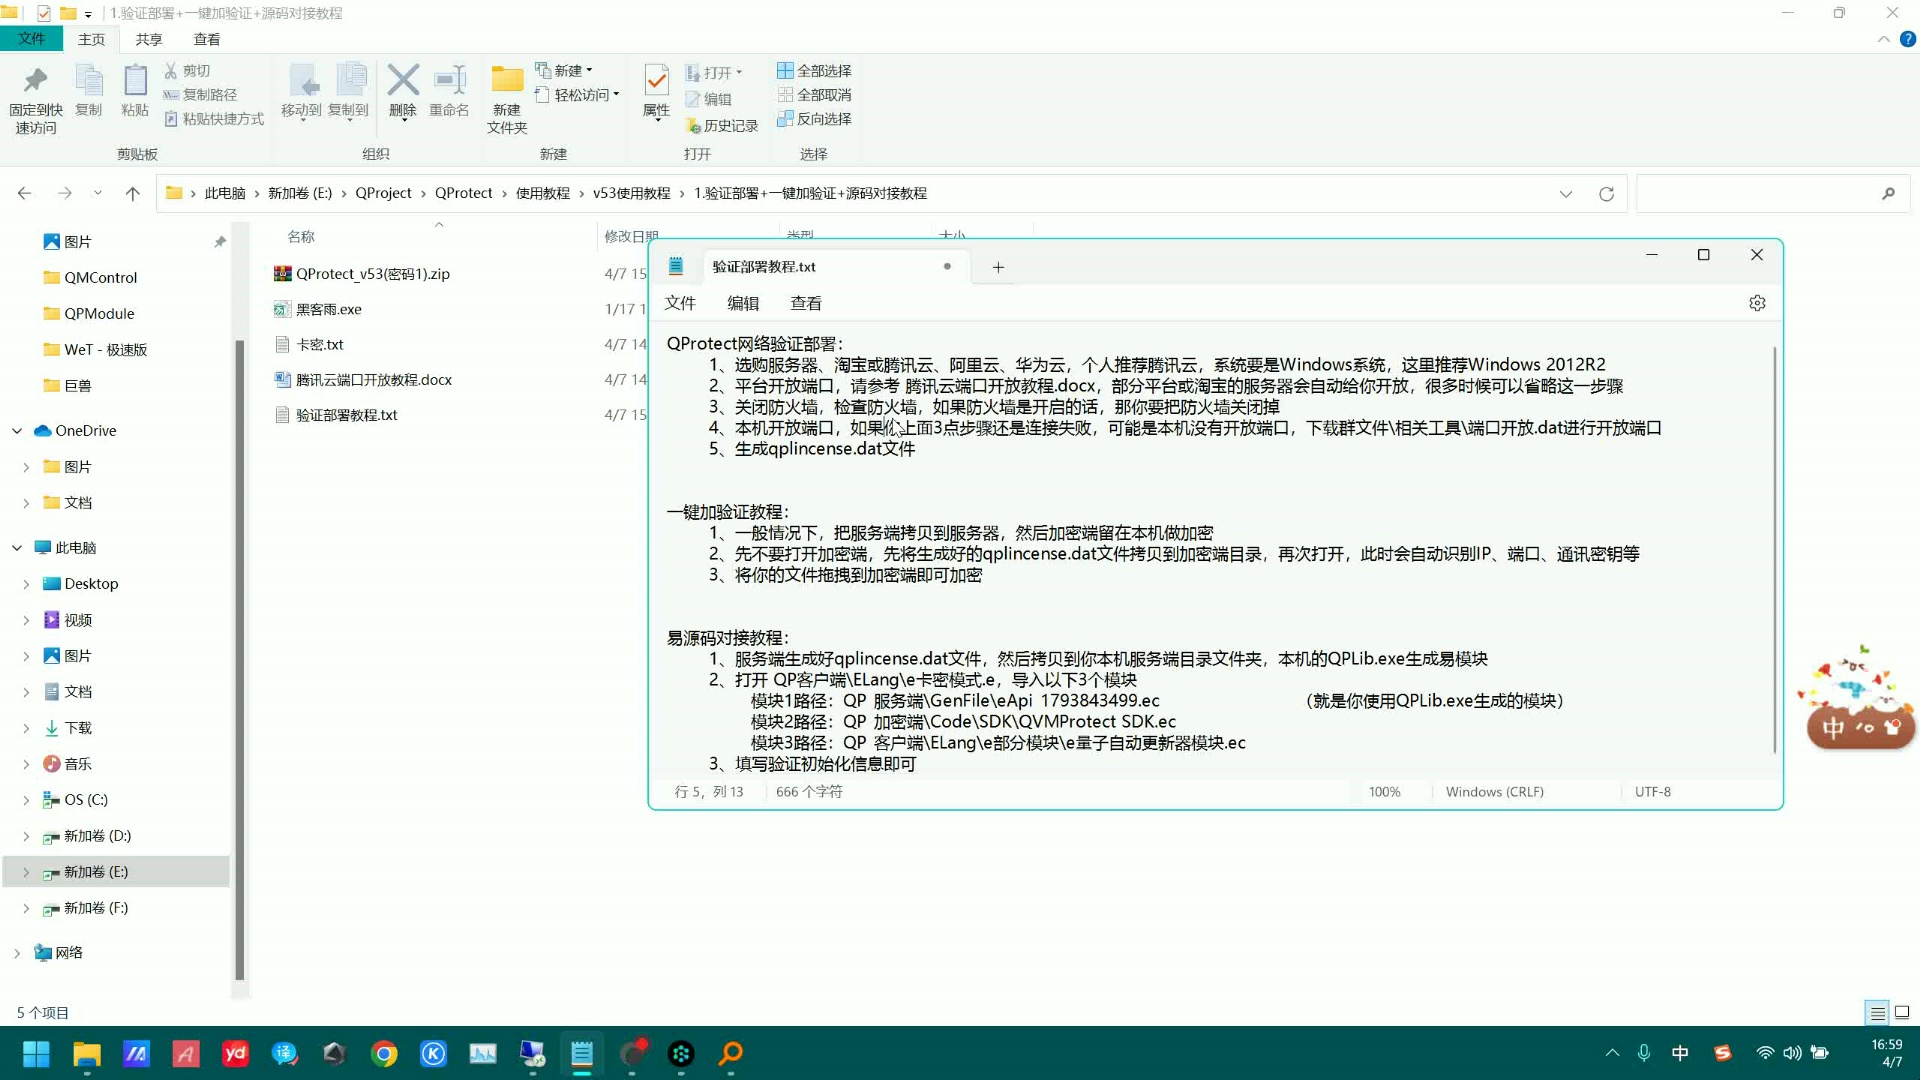Open the Help question mark icon

[1907, 39]
